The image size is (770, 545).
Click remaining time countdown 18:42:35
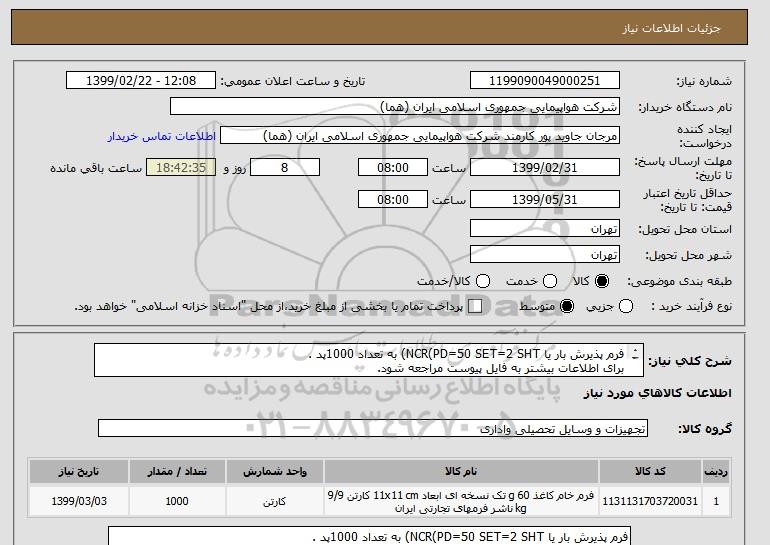pyautogui.click(x=181, y=167)
